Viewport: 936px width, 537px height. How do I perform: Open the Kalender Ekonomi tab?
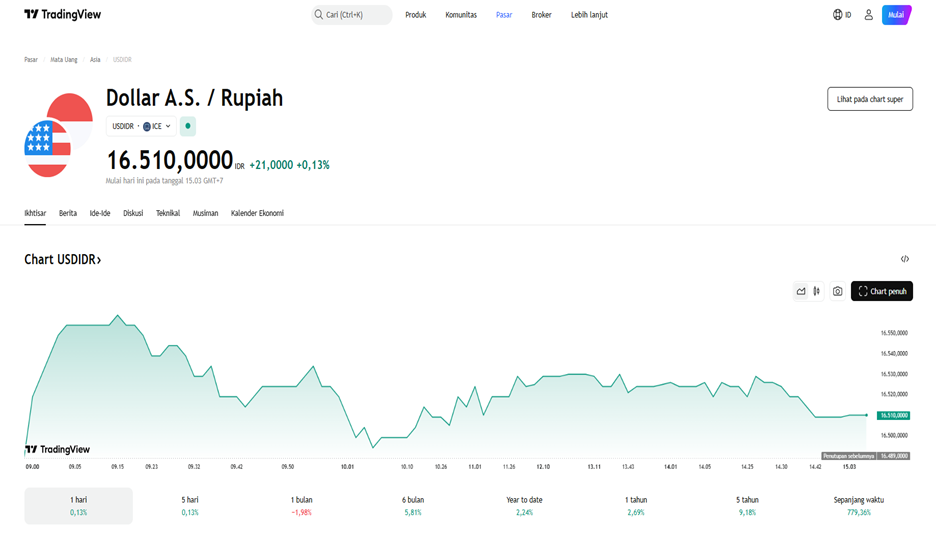[x=257, y=213]
